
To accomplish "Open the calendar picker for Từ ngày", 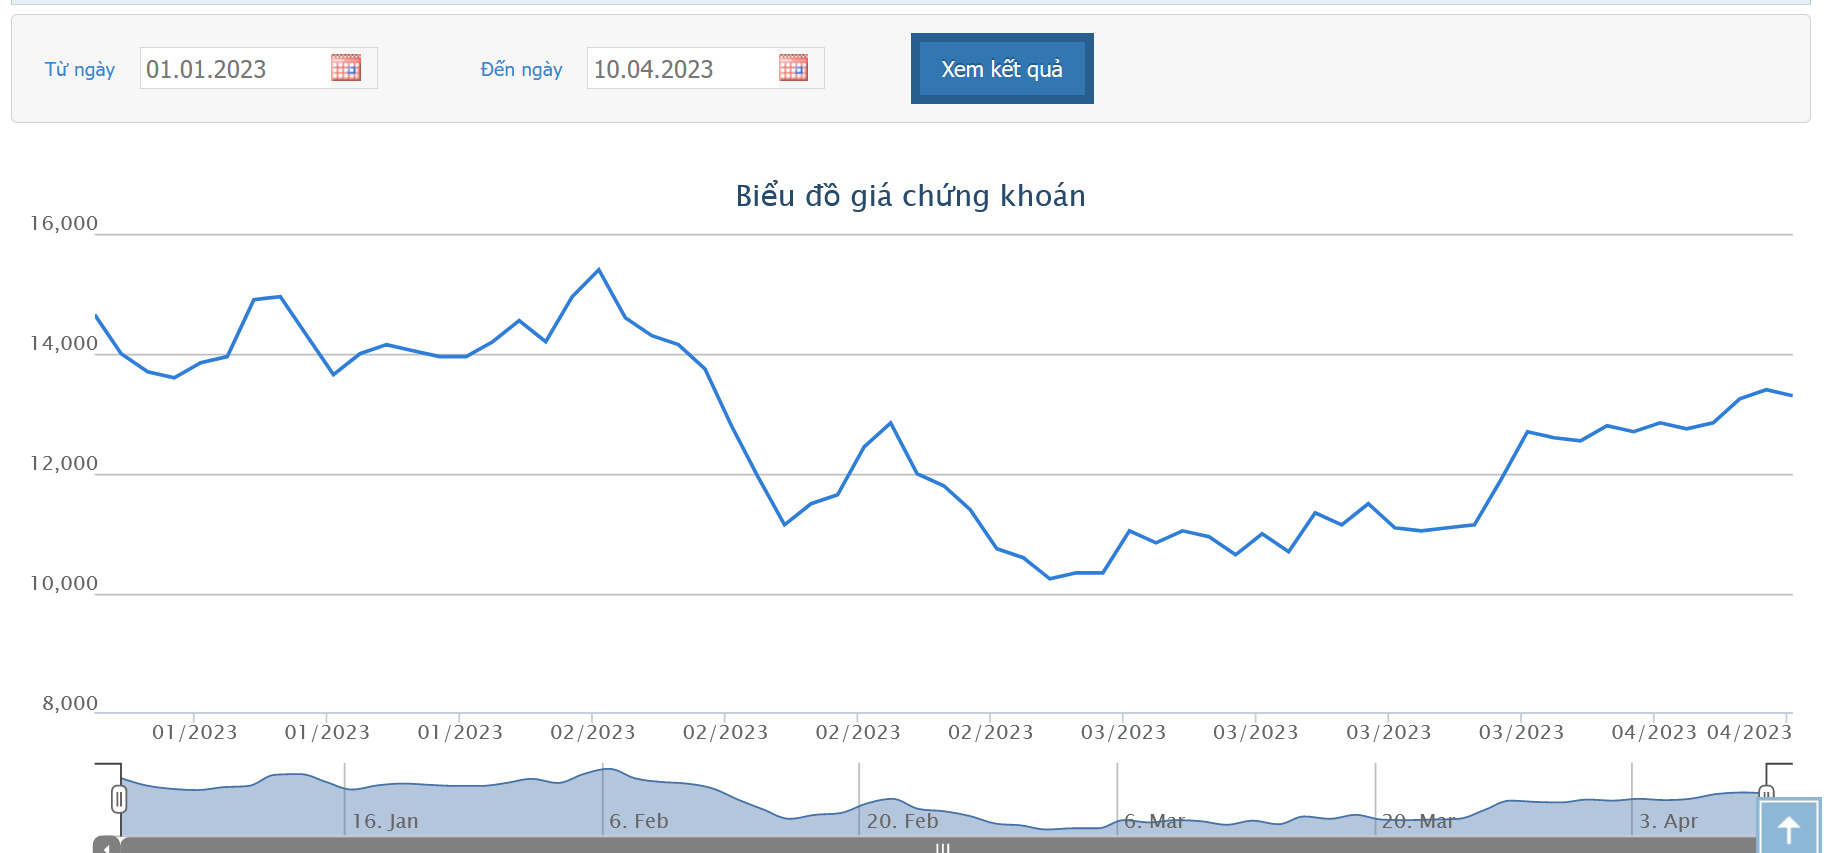I will click(346, 68).
